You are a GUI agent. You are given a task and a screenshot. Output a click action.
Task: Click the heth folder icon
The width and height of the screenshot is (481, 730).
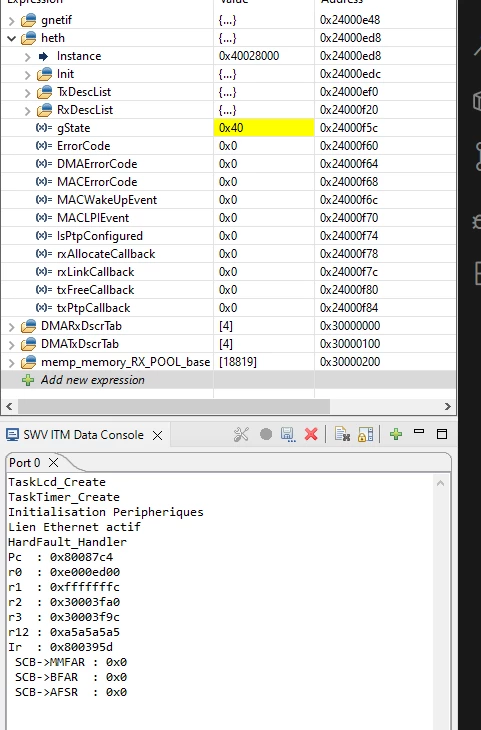tap(28, 38)
